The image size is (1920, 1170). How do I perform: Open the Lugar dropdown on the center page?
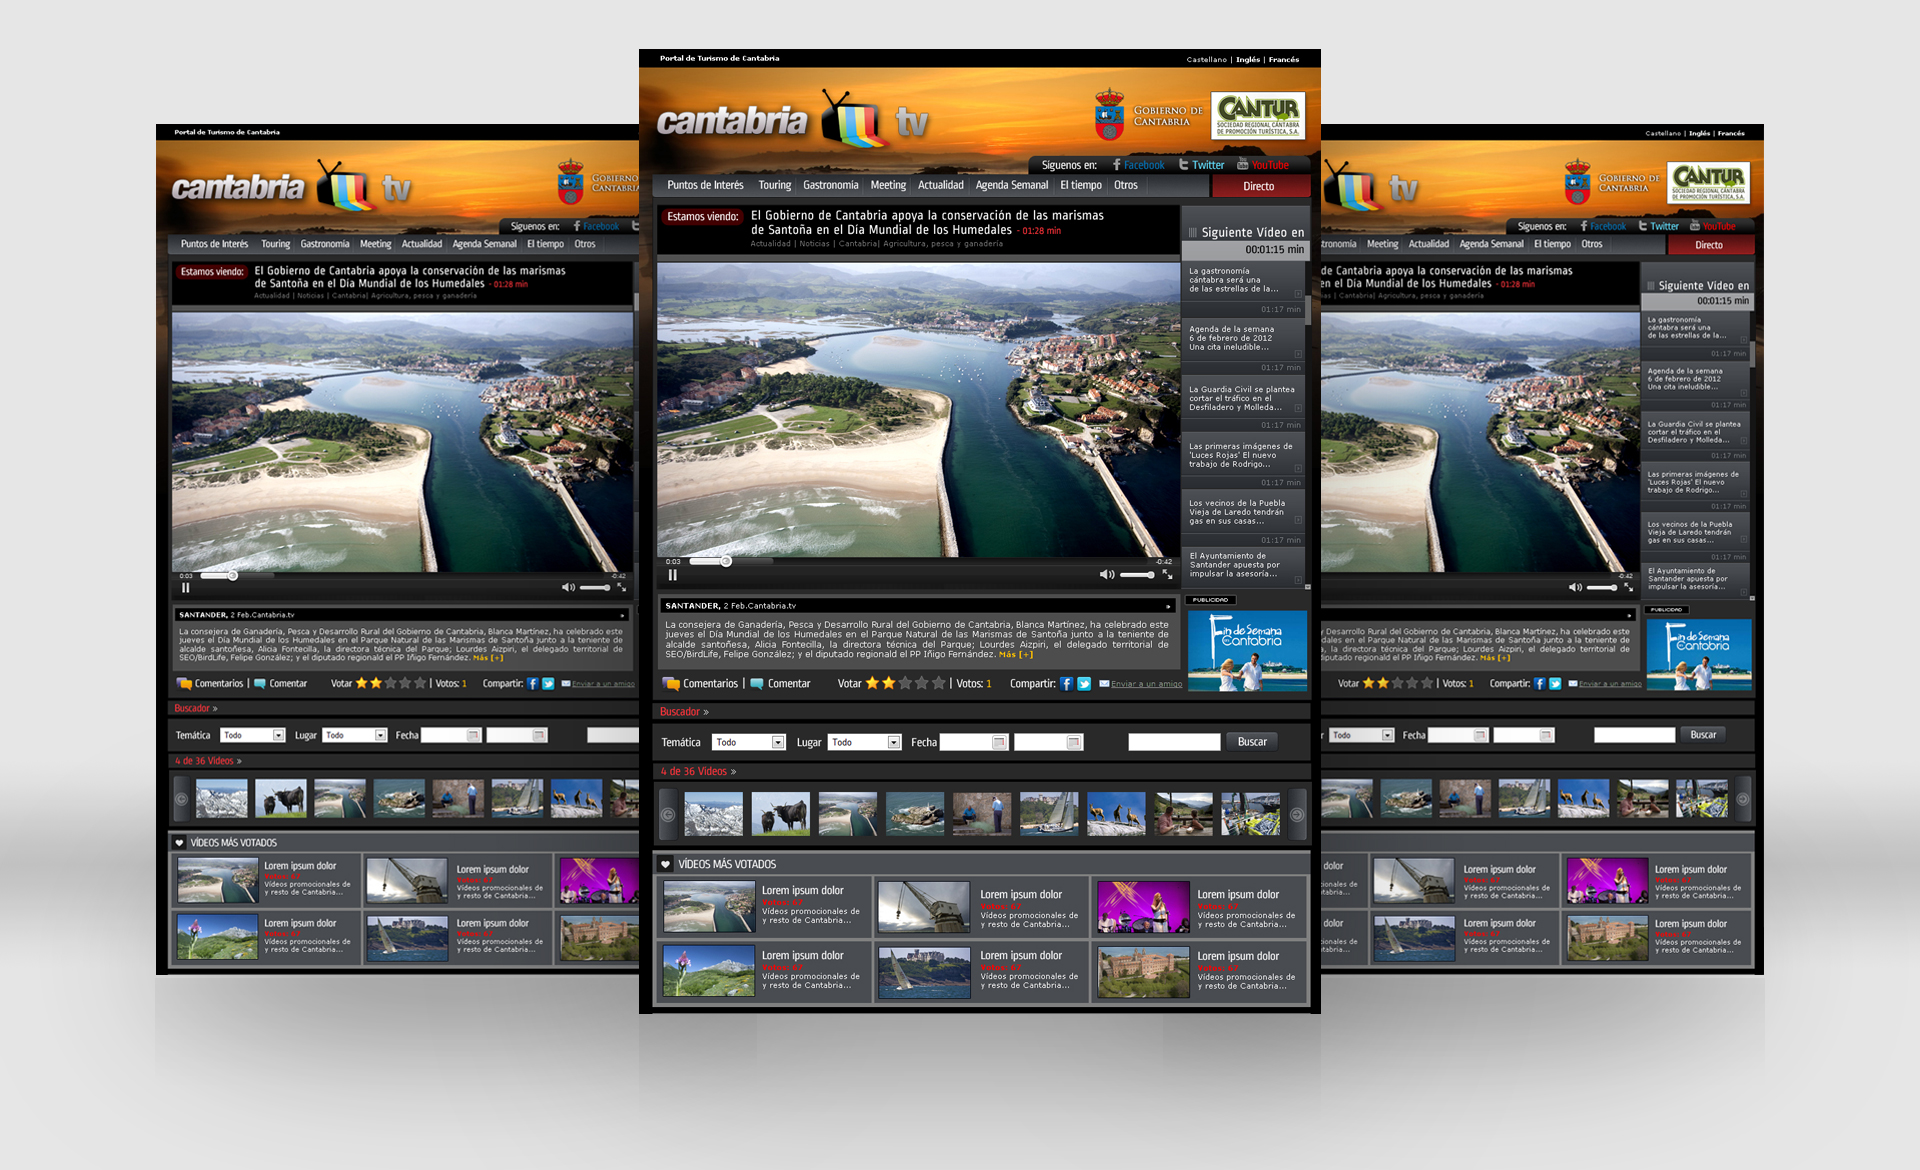click(x=865, y=742)
